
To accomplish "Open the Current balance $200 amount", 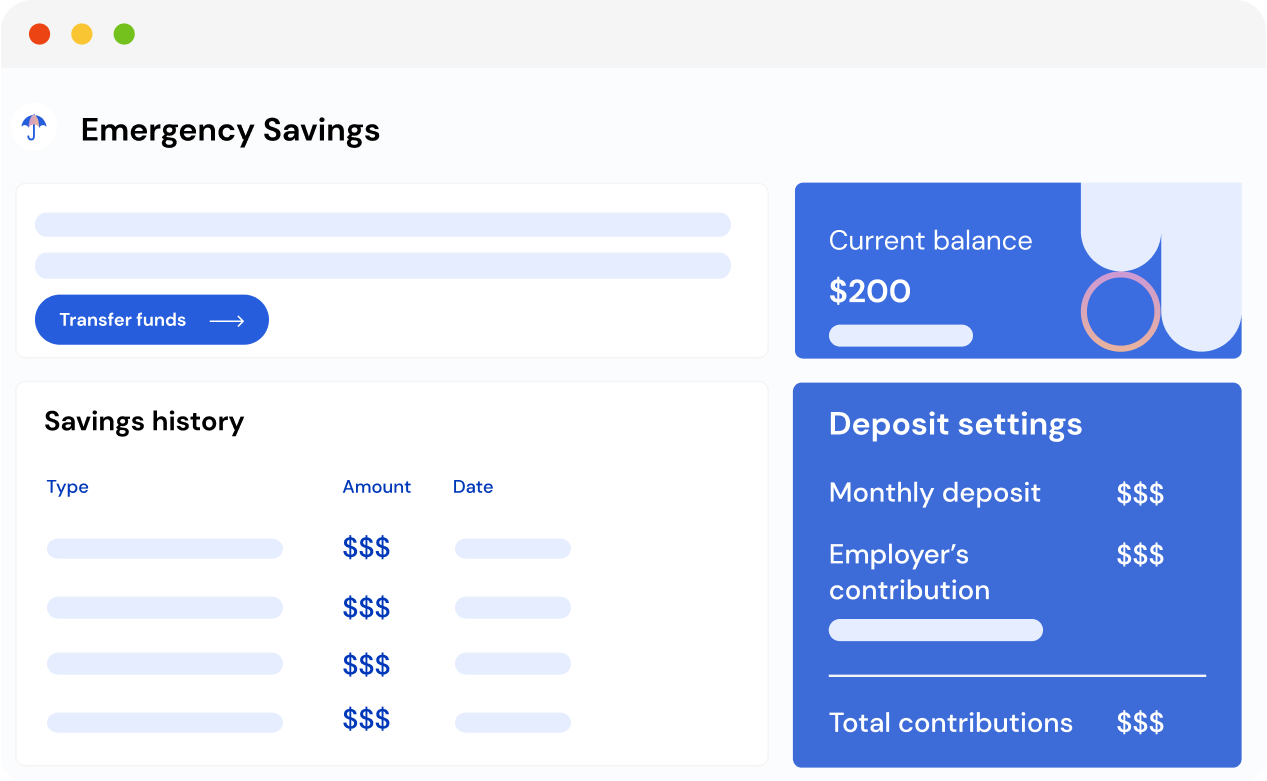I will (870, 292).
